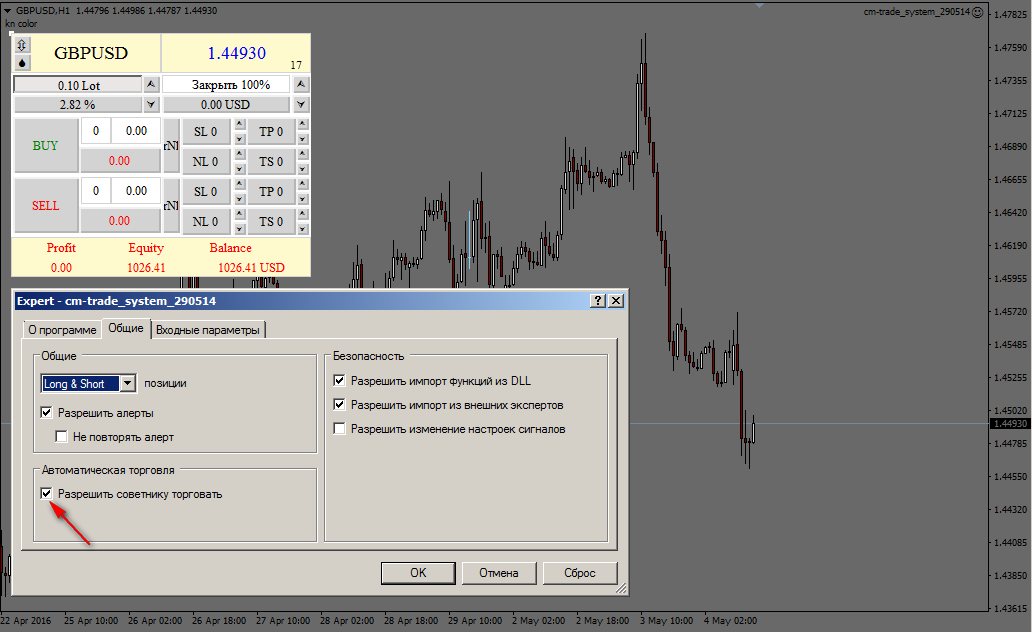Open the О программе tab
The image size is (1032, 632).
[x=61, y=330]
